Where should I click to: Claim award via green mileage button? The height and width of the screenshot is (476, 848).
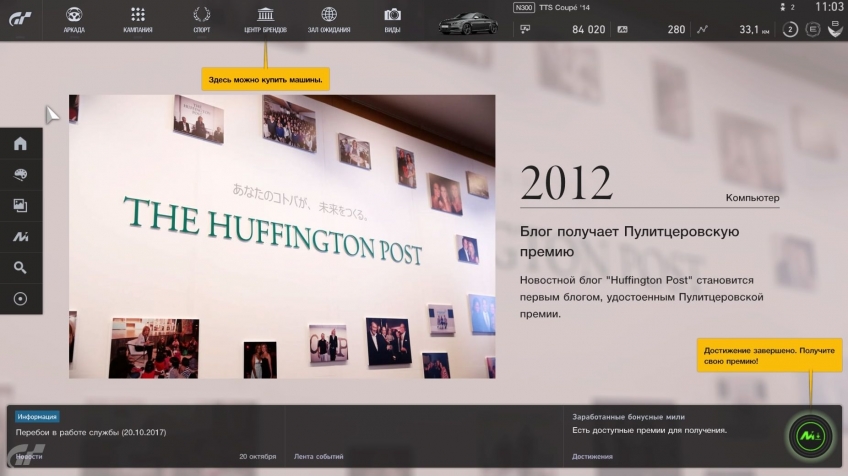coord(810,435)
